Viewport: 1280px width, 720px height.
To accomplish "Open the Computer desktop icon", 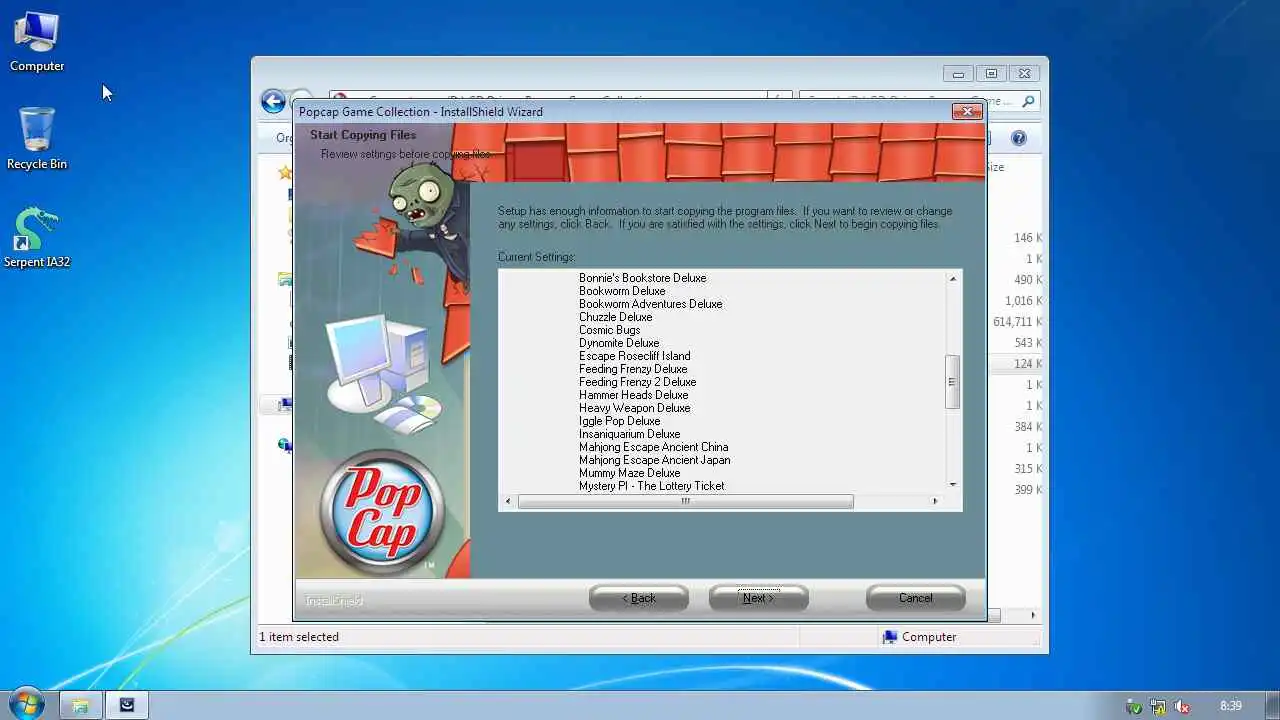I will [37, 42].
